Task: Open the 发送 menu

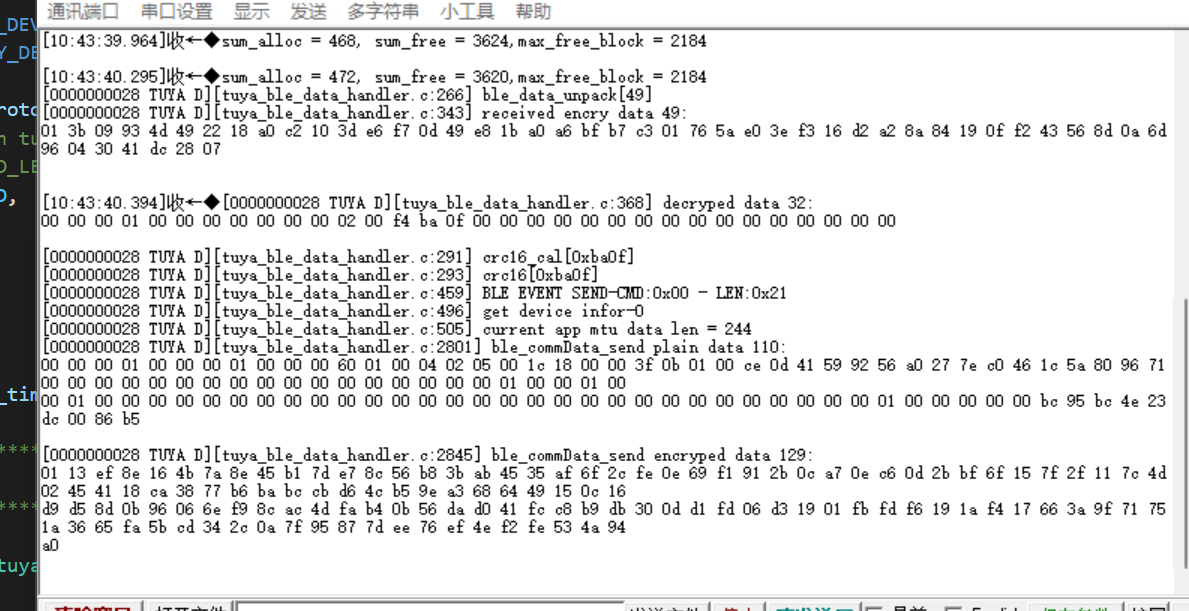Action: click(308, 12)
